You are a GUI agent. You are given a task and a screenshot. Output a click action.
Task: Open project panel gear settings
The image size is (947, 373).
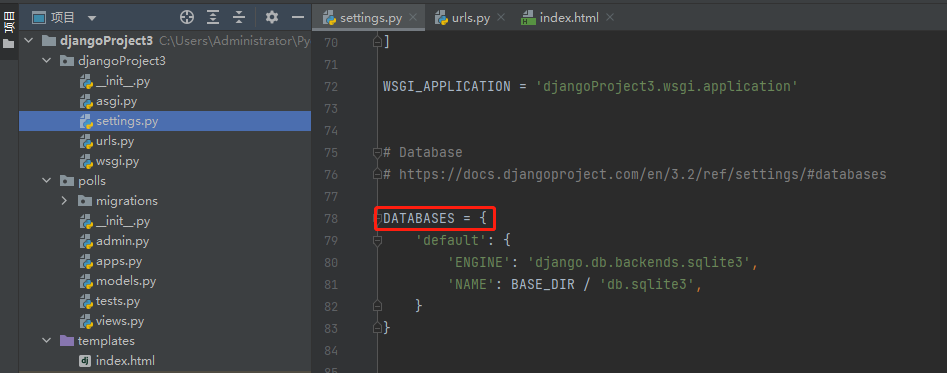click(x=272, y=18)
